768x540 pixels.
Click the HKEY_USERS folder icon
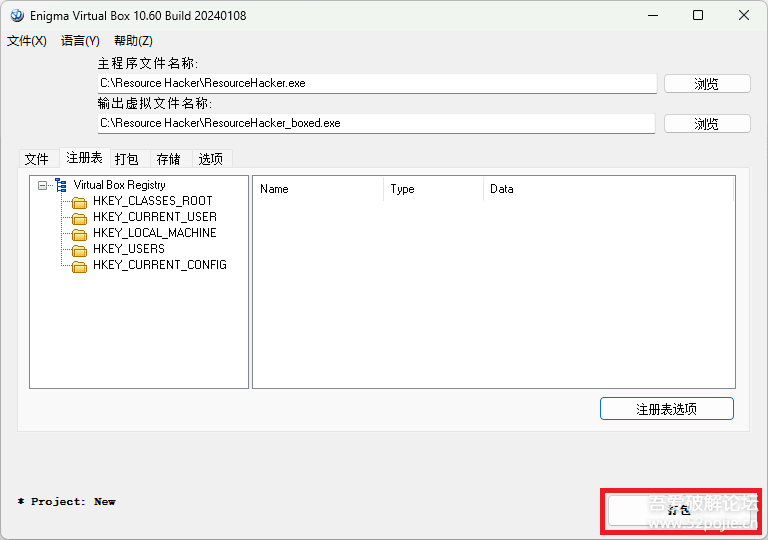tap(79, 250)
